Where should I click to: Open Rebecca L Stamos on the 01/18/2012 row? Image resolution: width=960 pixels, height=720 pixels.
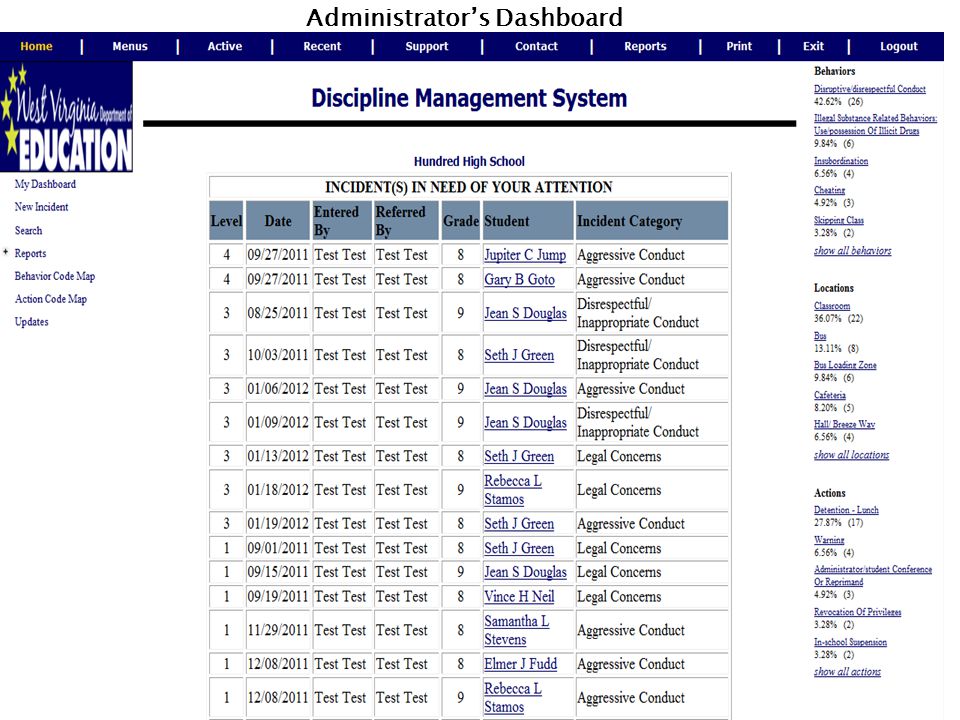[513, 490]
